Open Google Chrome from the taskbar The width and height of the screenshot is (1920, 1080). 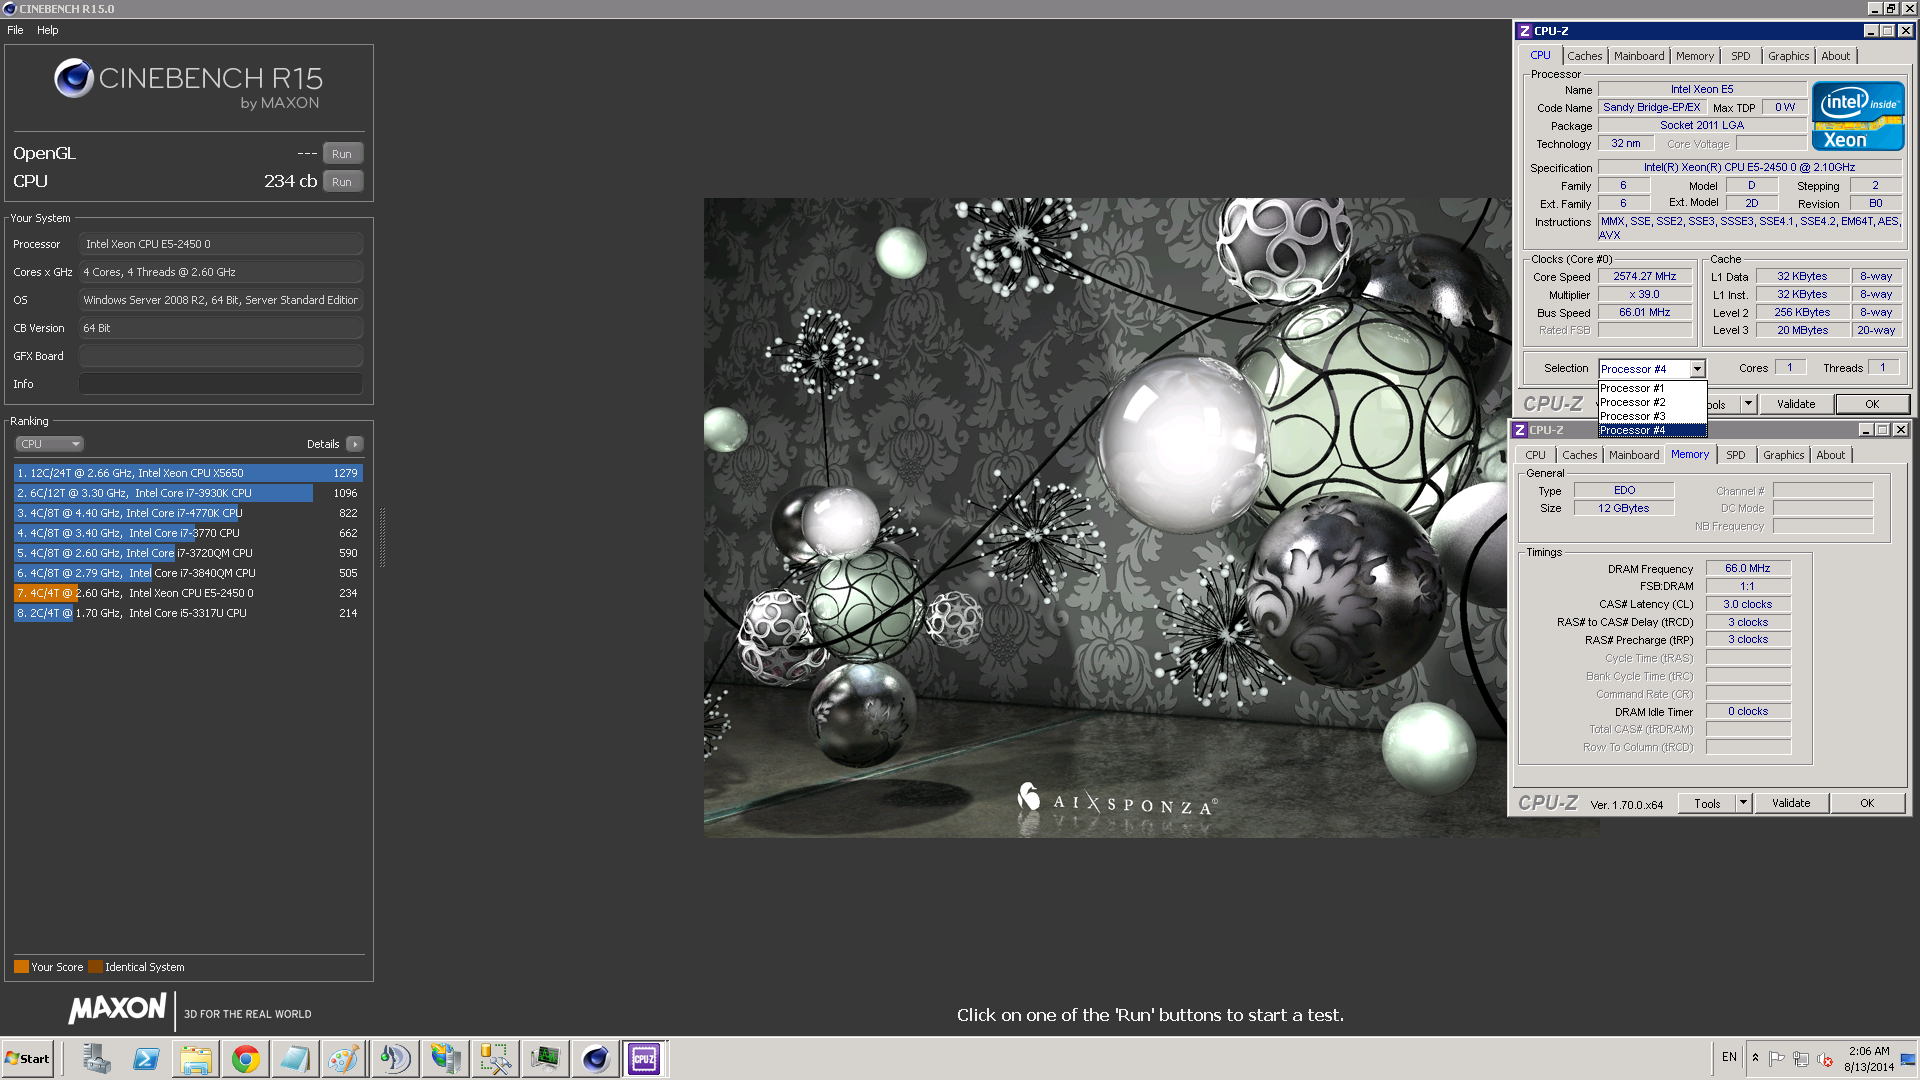[246, 1058]
